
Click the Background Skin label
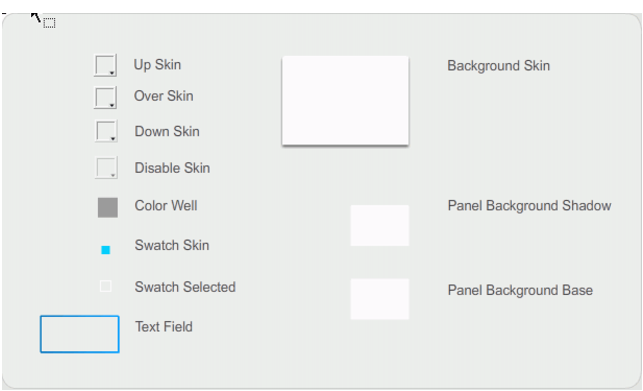tap(499, 66)
